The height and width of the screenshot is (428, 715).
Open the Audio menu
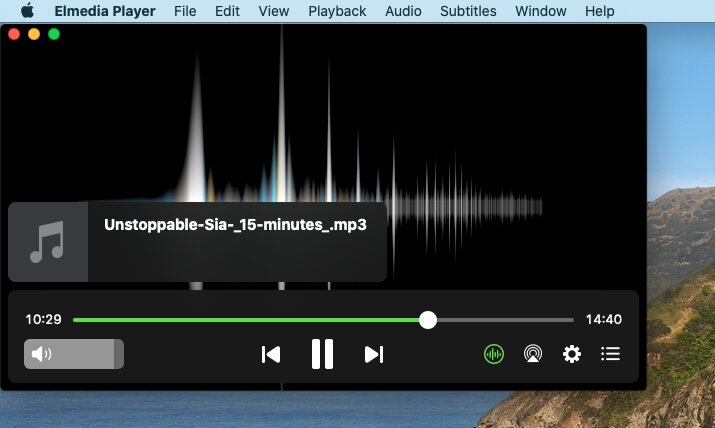click(403, 11)
